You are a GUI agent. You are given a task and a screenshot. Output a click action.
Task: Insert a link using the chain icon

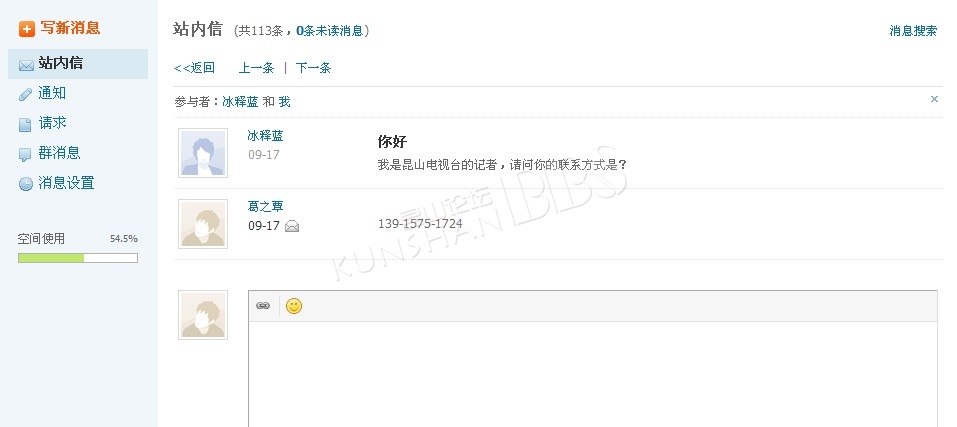click(x=263, y=306)
